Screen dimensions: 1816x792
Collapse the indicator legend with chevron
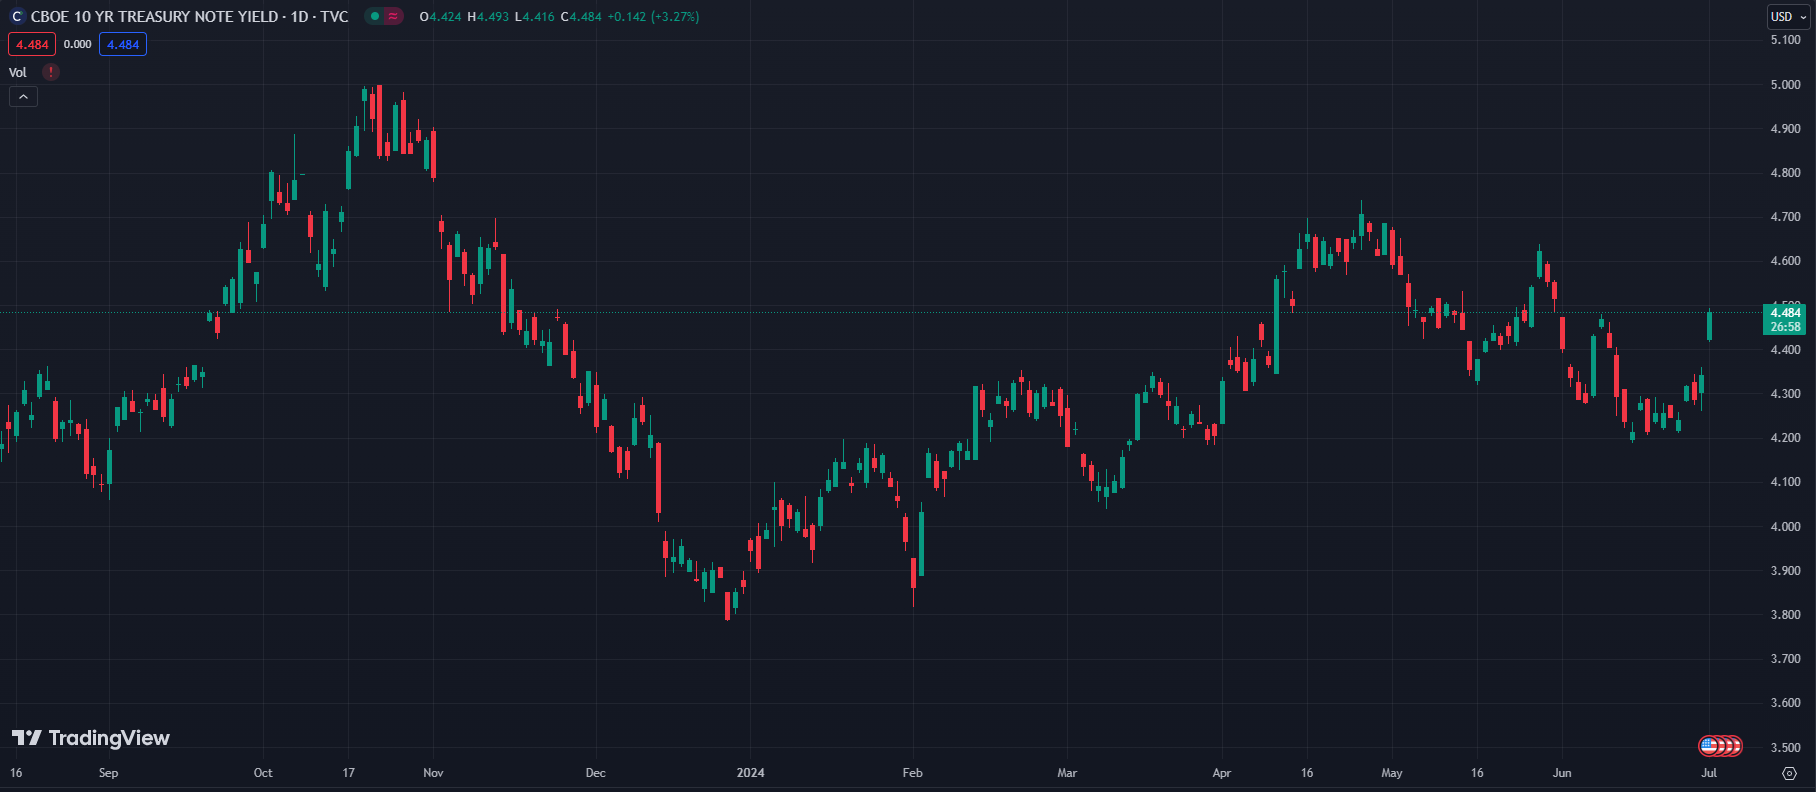click(x=23, y=97)
